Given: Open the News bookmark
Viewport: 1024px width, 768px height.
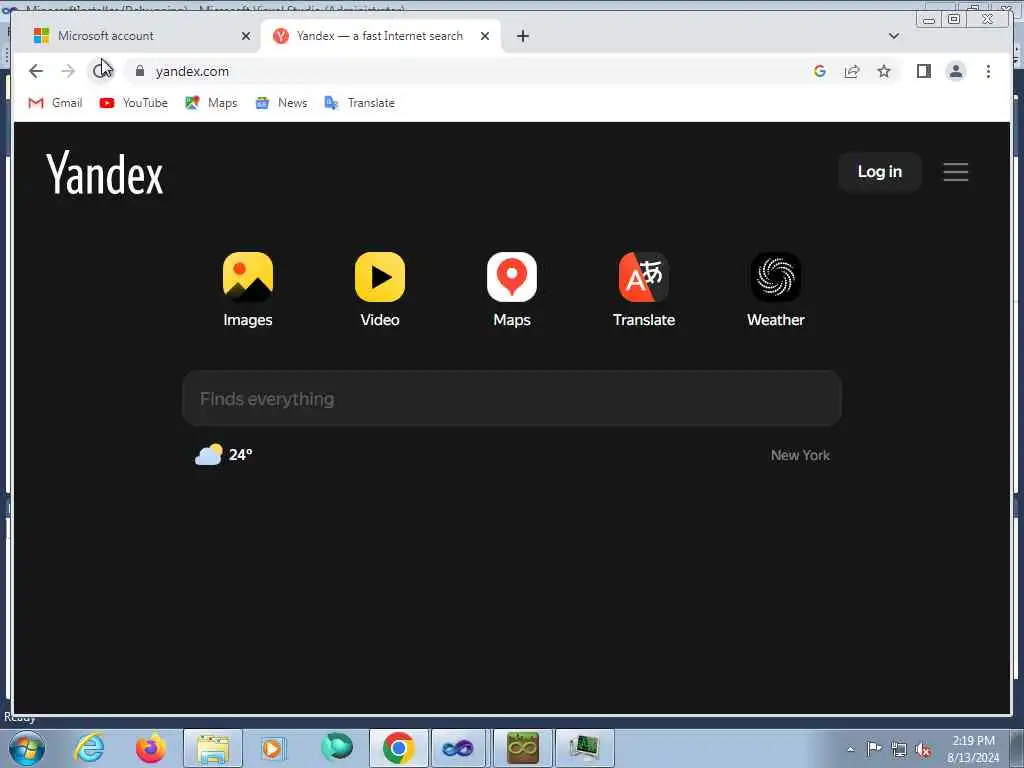Looking at the screenshot, I should (281, 103).
